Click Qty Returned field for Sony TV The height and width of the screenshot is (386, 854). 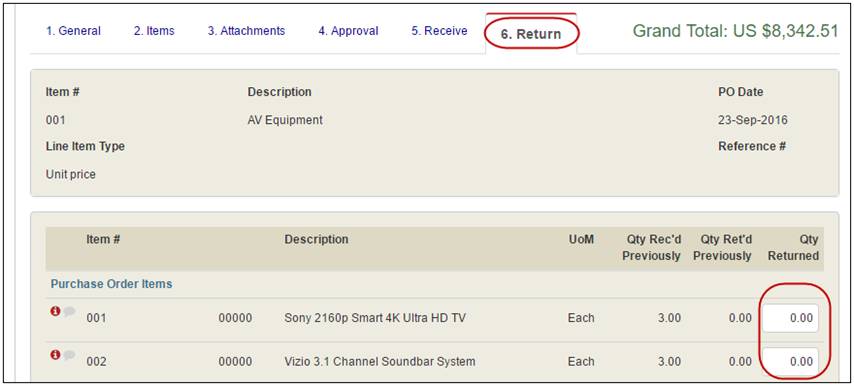click(790, 318)
